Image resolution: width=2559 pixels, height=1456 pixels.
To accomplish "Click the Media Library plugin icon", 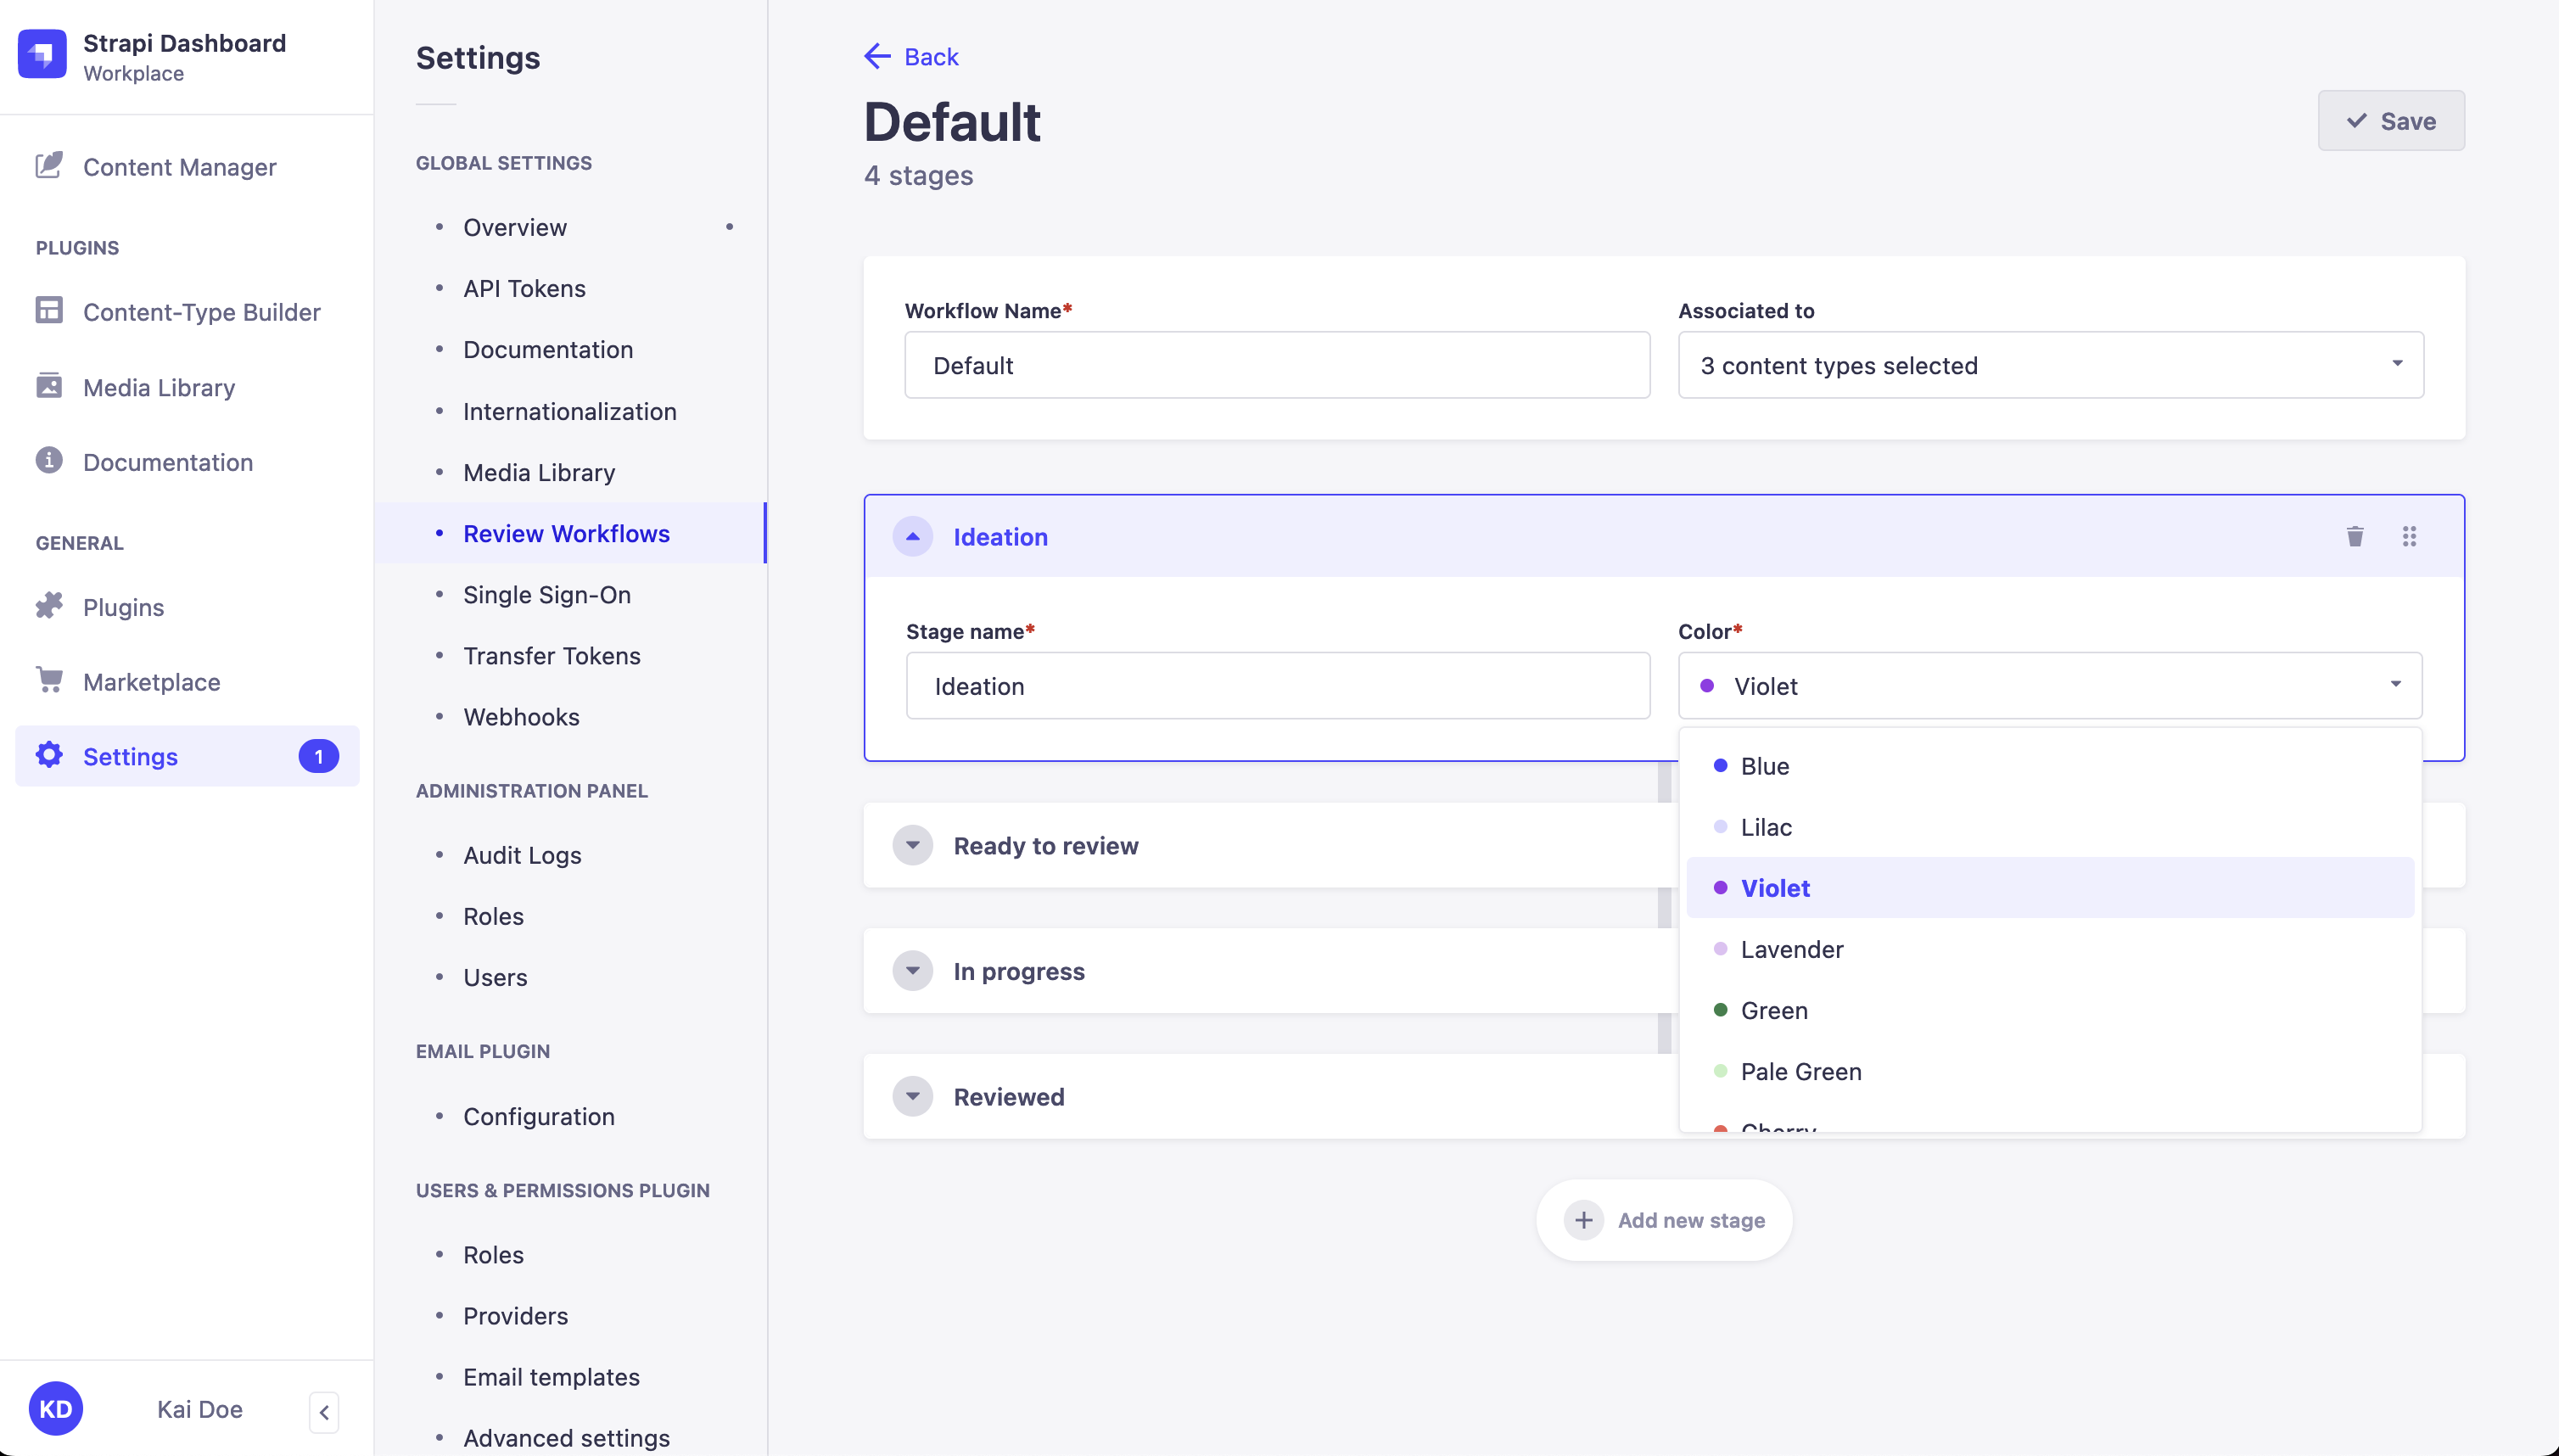I will click(x=49, y=385).
